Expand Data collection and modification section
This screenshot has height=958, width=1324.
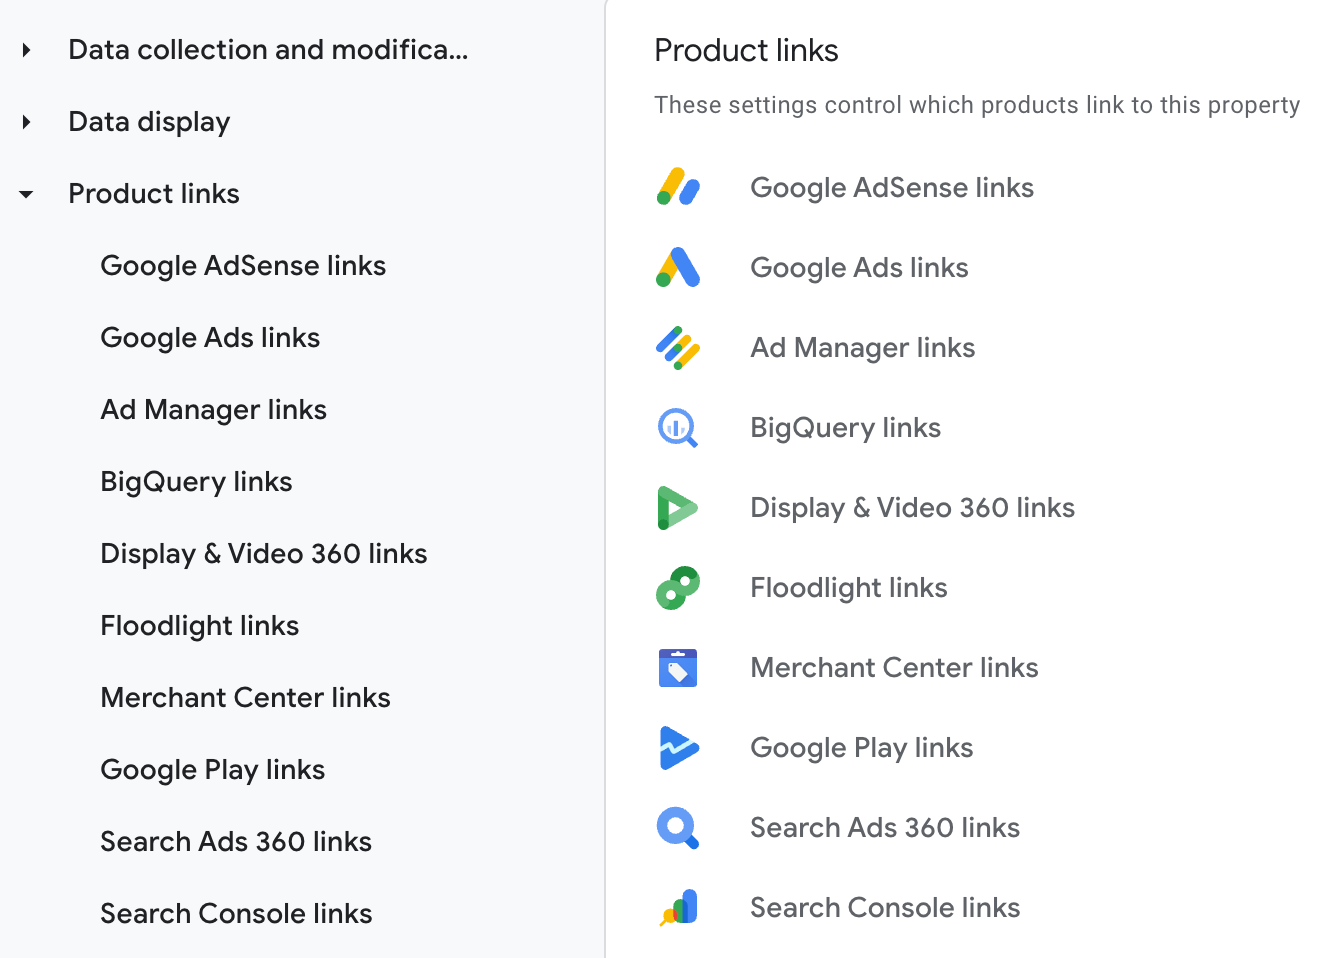(x=27, y=50)
